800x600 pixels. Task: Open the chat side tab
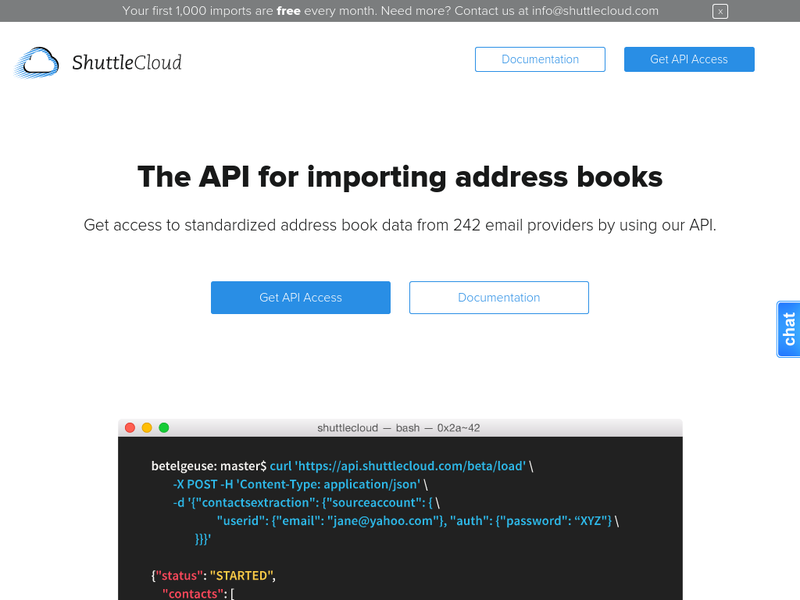[788, 329]
